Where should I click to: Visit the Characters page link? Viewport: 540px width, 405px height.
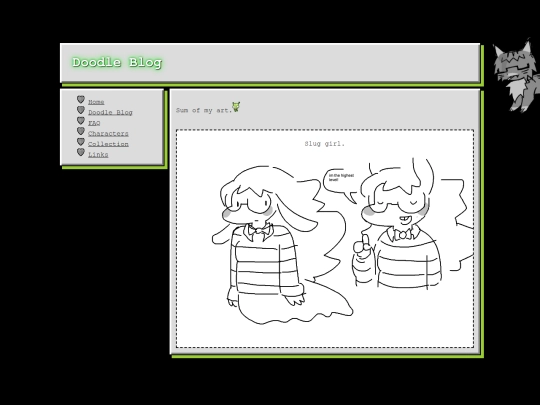(108, 133)
